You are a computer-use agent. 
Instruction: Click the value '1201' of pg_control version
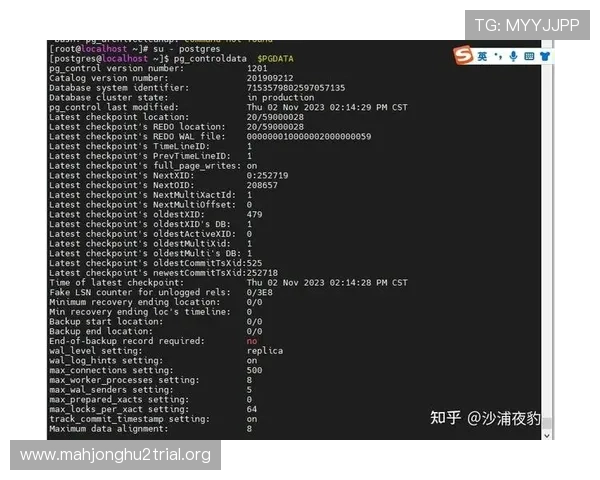(257, 69)
